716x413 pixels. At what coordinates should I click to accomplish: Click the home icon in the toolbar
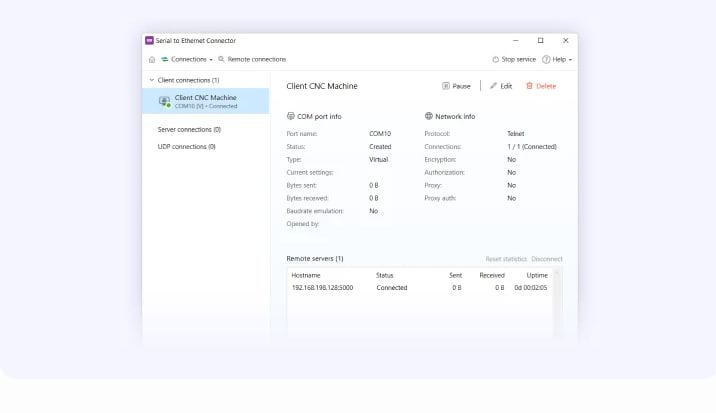[152, 59]
